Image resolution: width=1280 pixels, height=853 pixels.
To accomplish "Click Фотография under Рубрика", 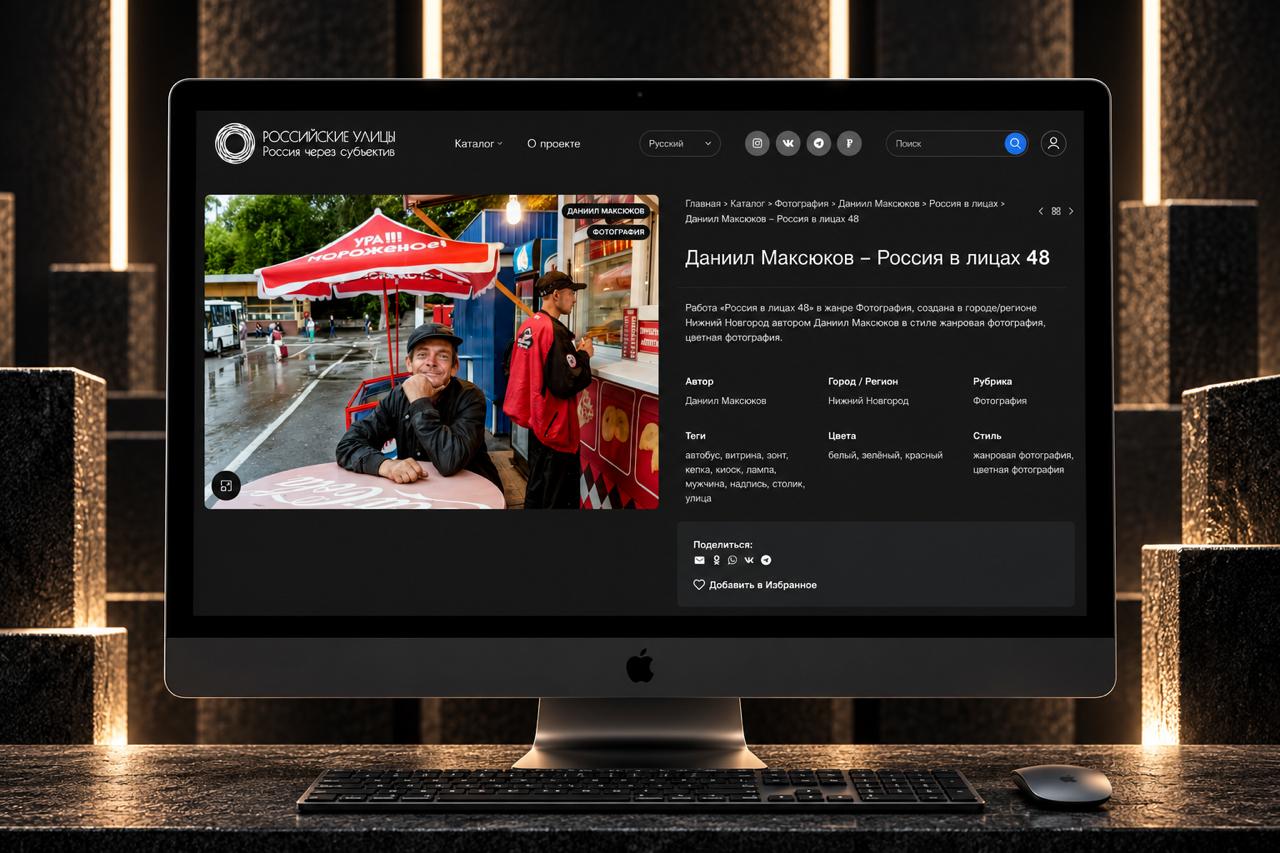I will [x=1000, y=401].
